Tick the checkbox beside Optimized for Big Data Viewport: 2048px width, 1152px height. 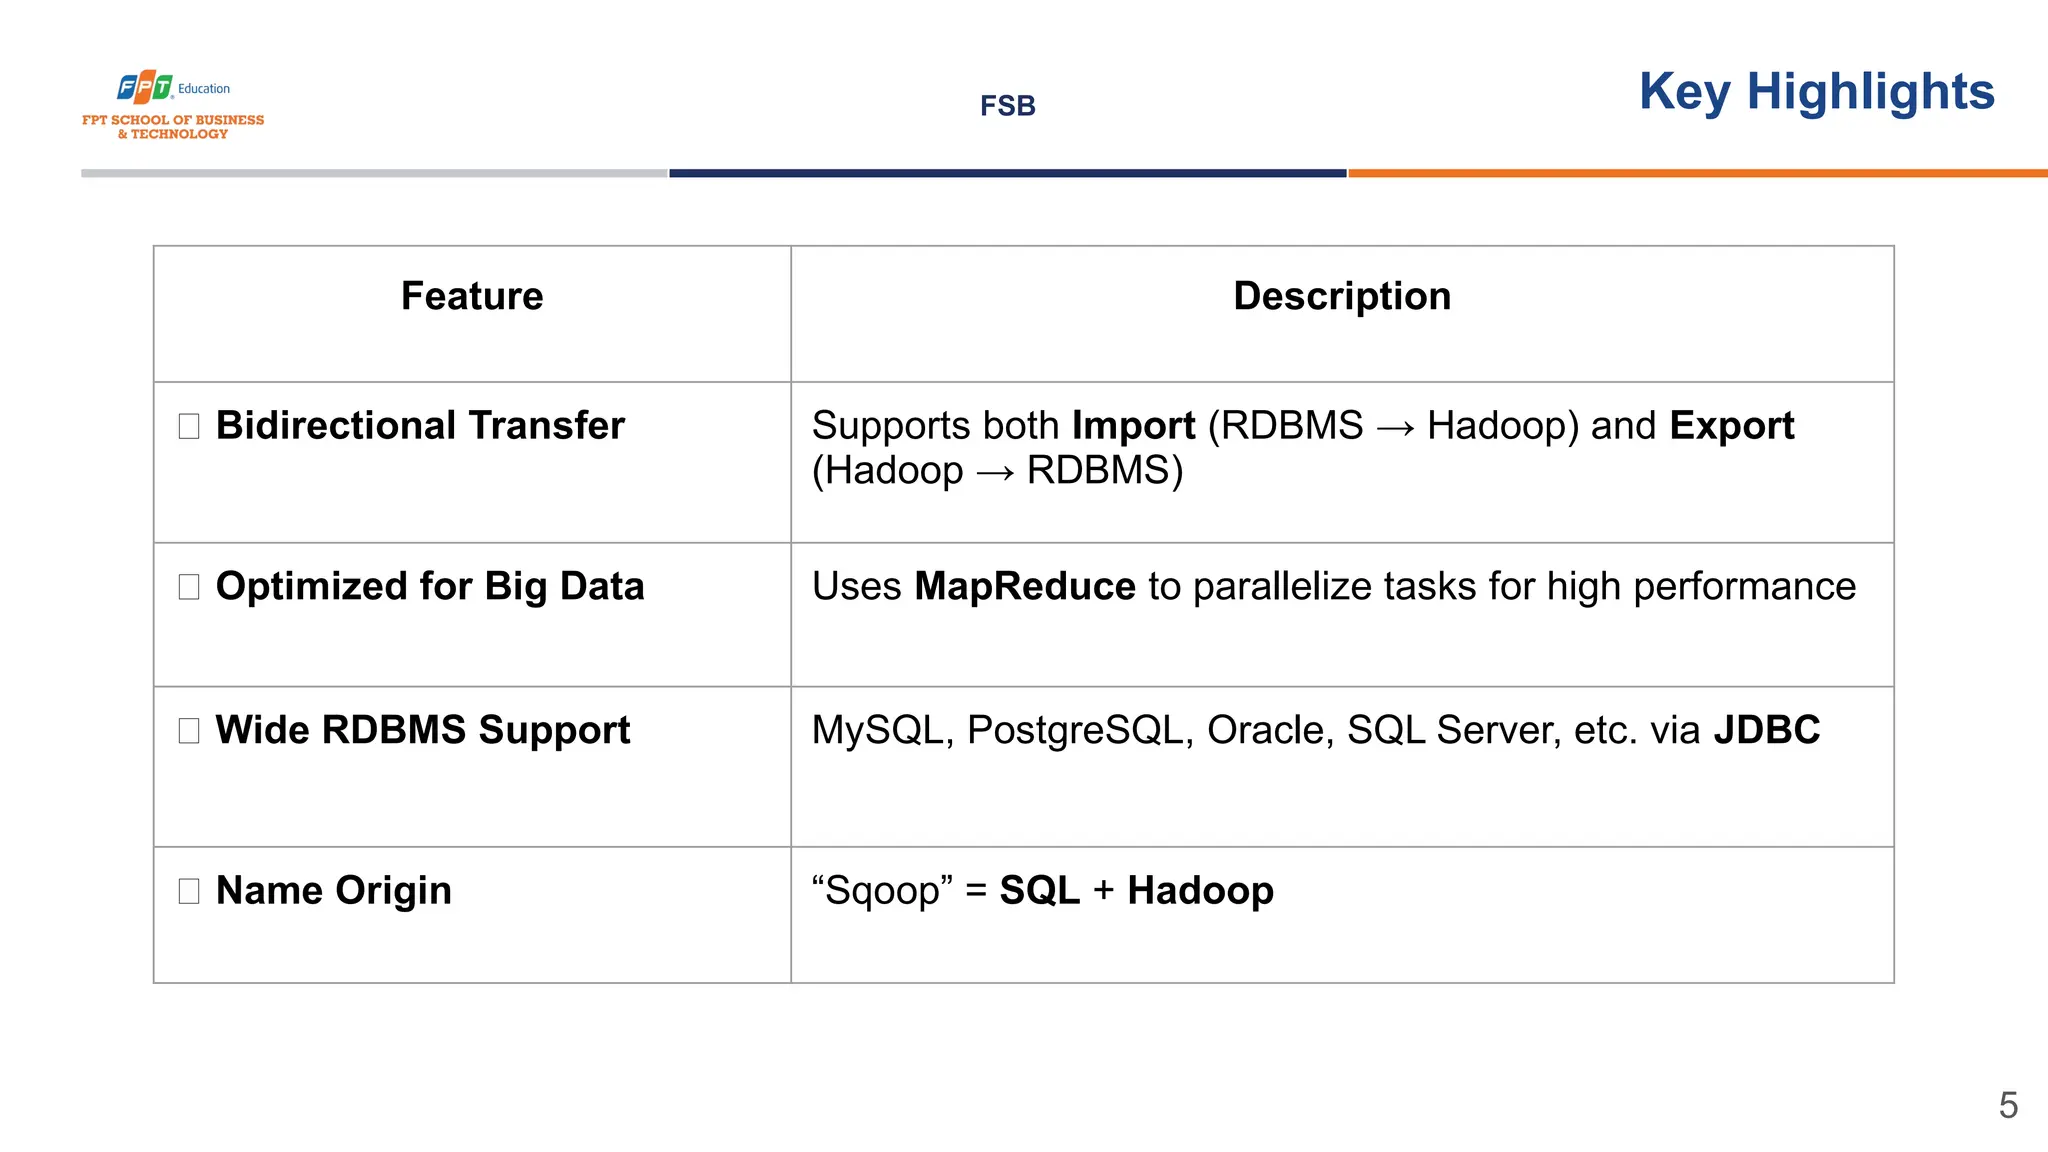(189, 587)
